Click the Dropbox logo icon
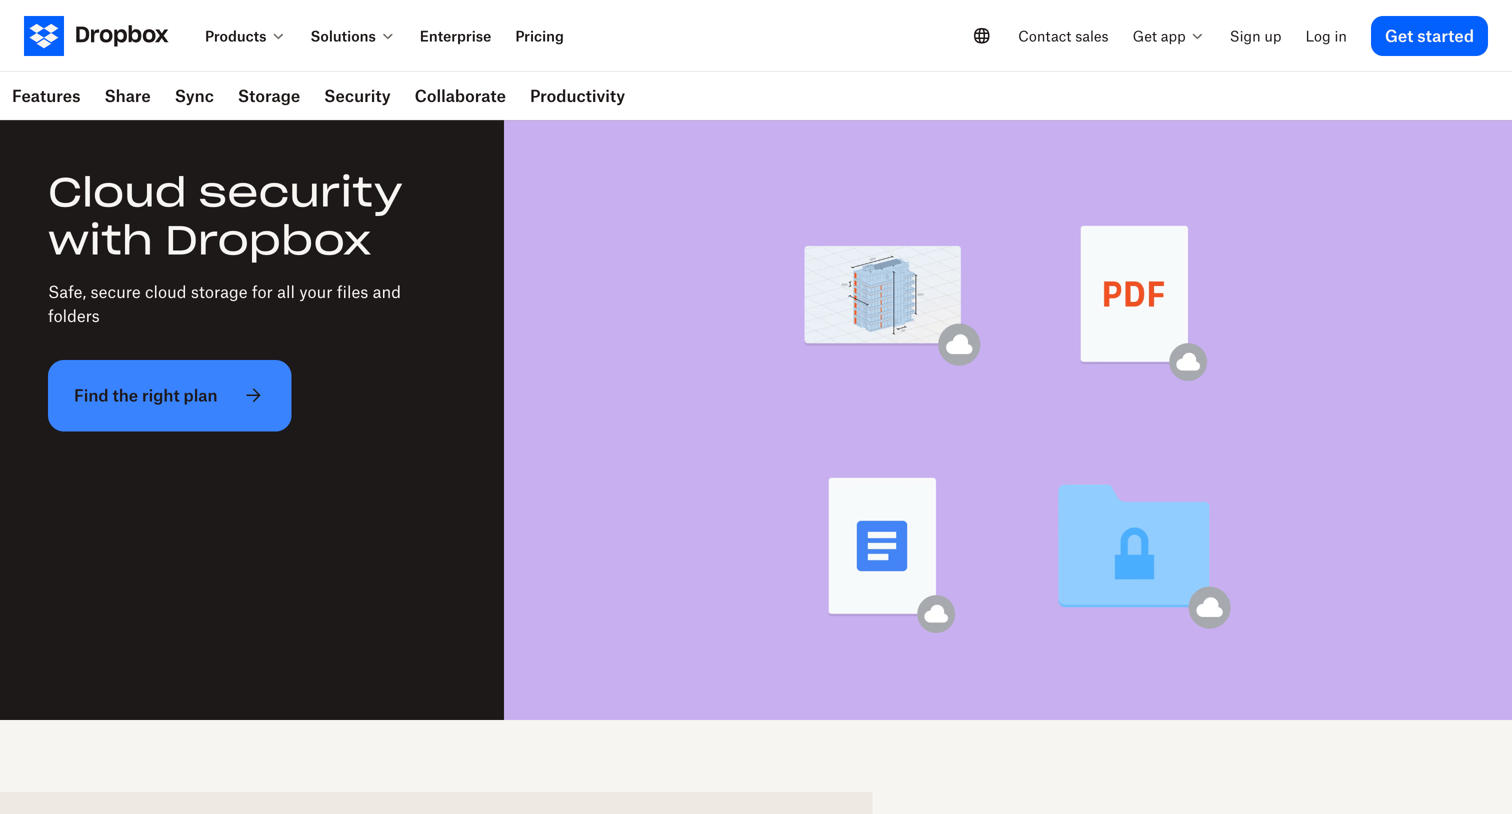 point(44,36)
